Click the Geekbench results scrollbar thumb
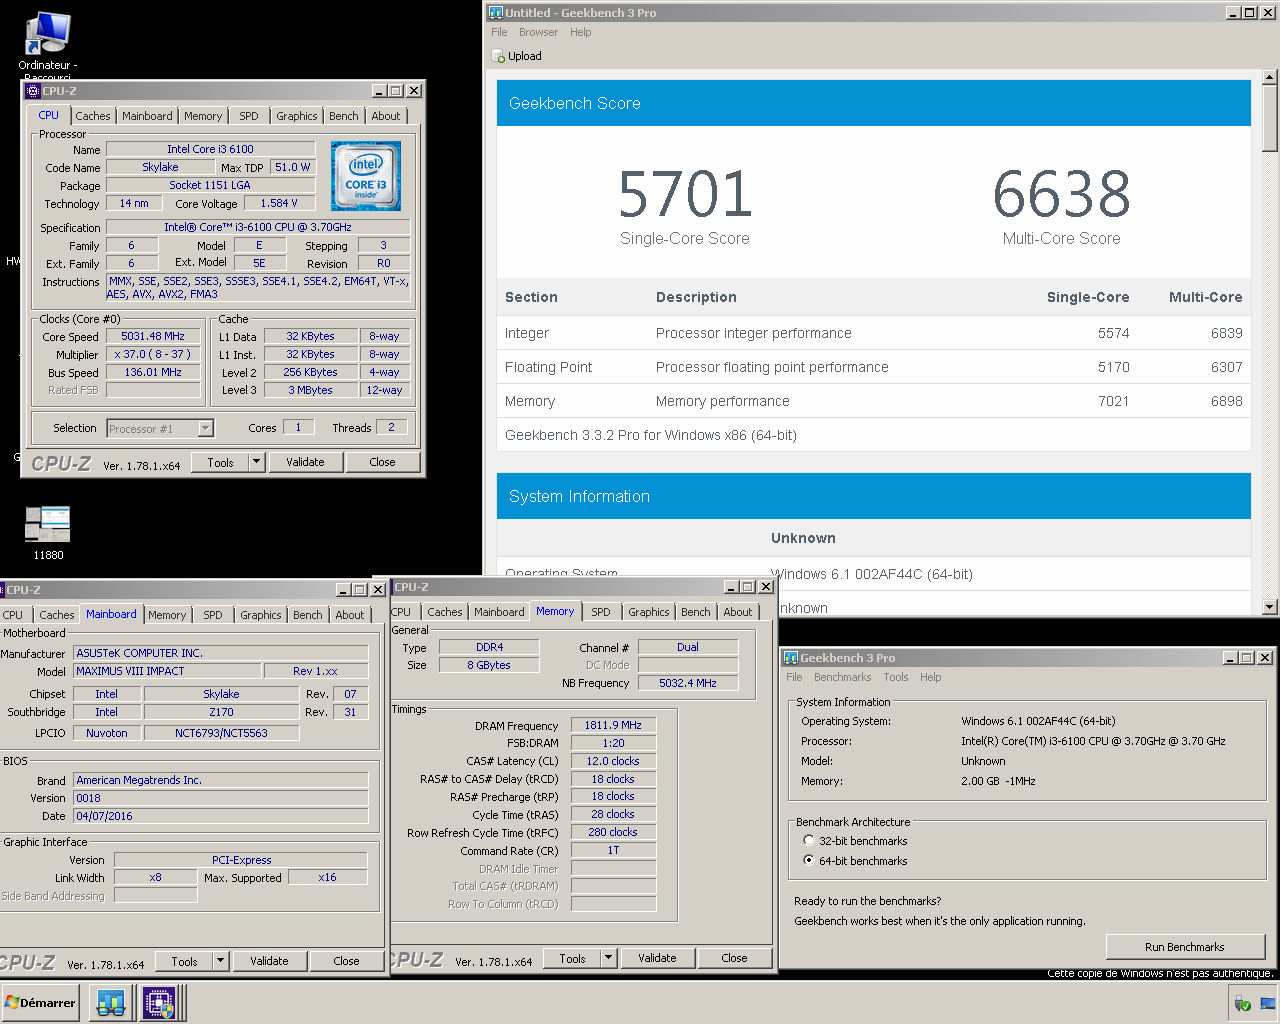1280x1024 pixels. 1270,118
